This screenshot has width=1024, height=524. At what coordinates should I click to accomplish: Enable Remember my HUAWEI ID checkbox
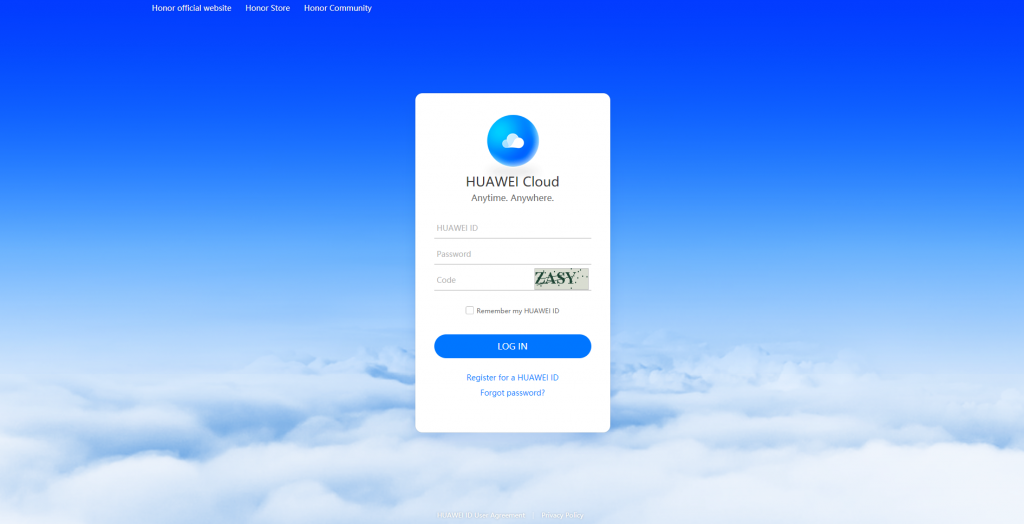[x=470, y=310]
